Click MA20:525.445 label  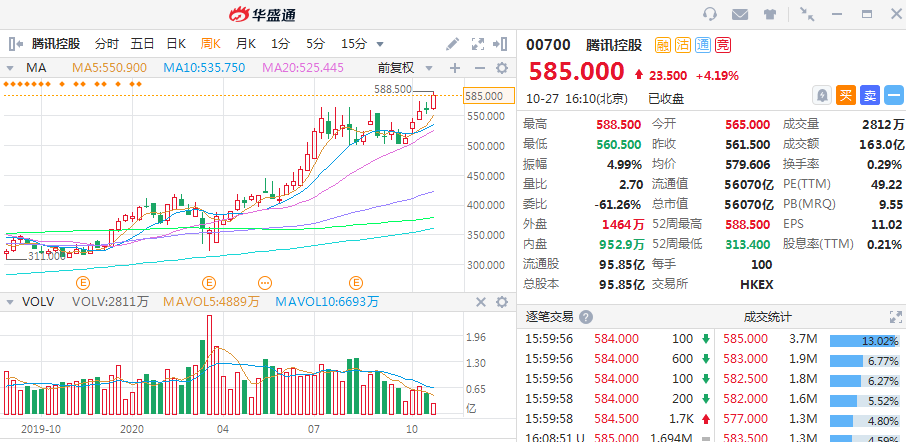coord(303,68)
